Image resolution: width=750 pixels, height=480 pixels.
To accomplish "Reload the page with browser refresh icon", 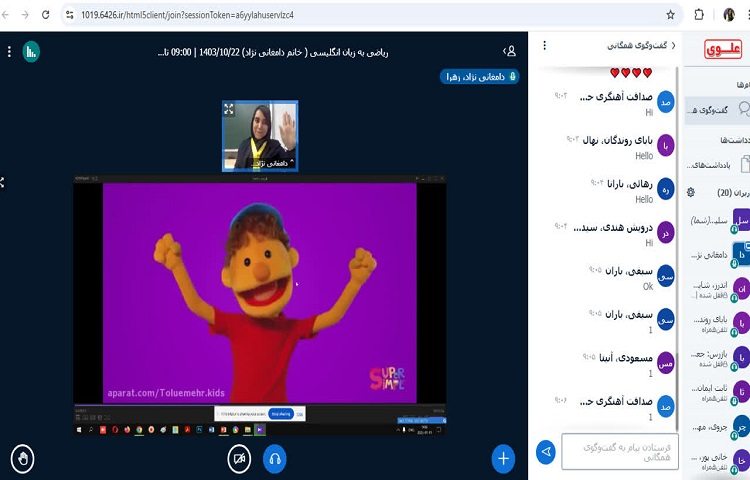I will pos(45,15).
